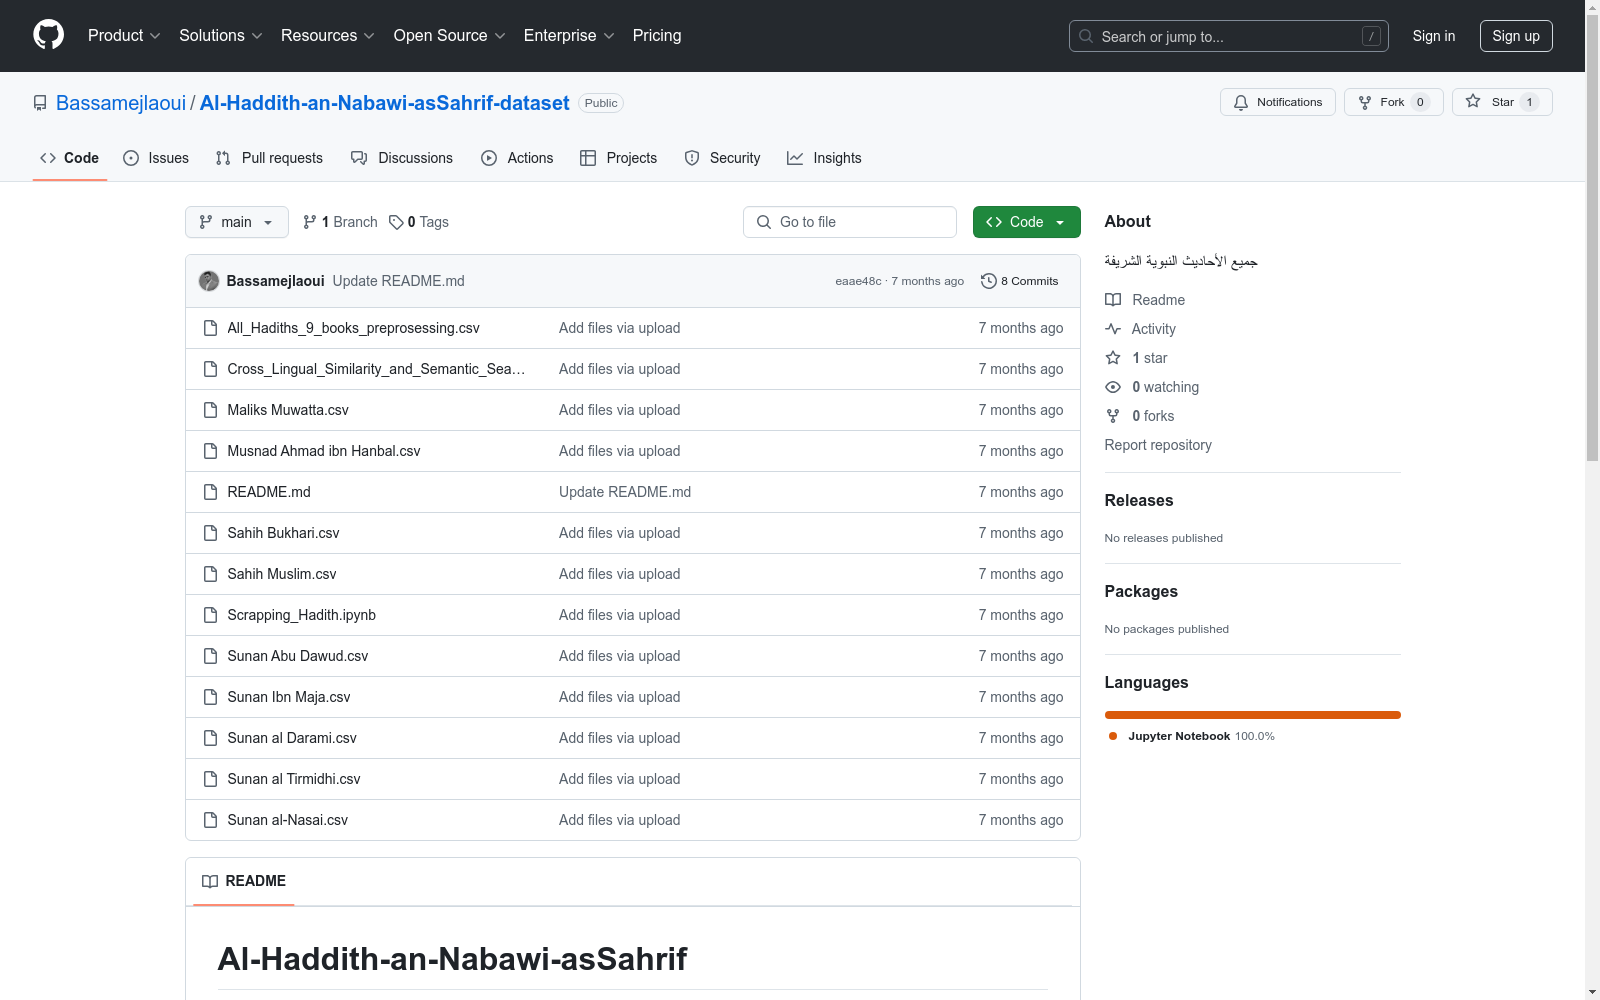
Task: Click file icon beside Sahih Bukhari.csv
Action: click(210, 533)
